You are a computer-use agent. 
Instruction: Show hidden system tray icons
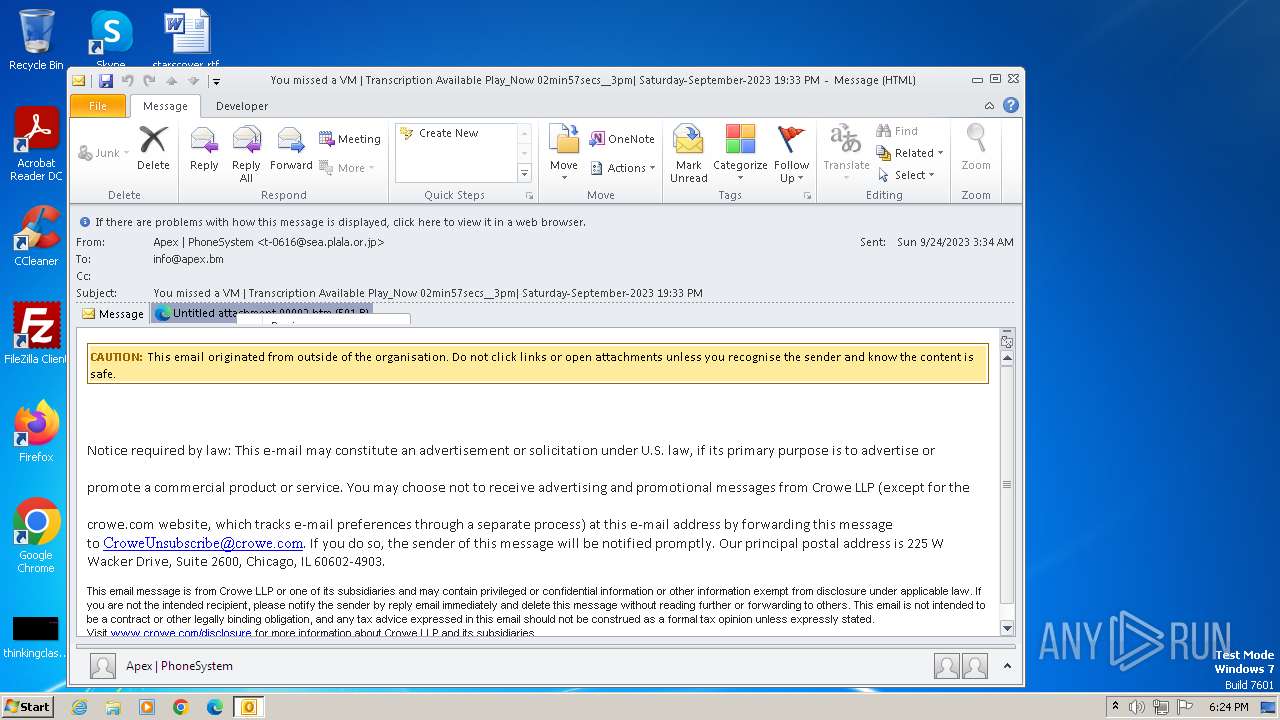pyautogui.click(x=1115, y=707)
